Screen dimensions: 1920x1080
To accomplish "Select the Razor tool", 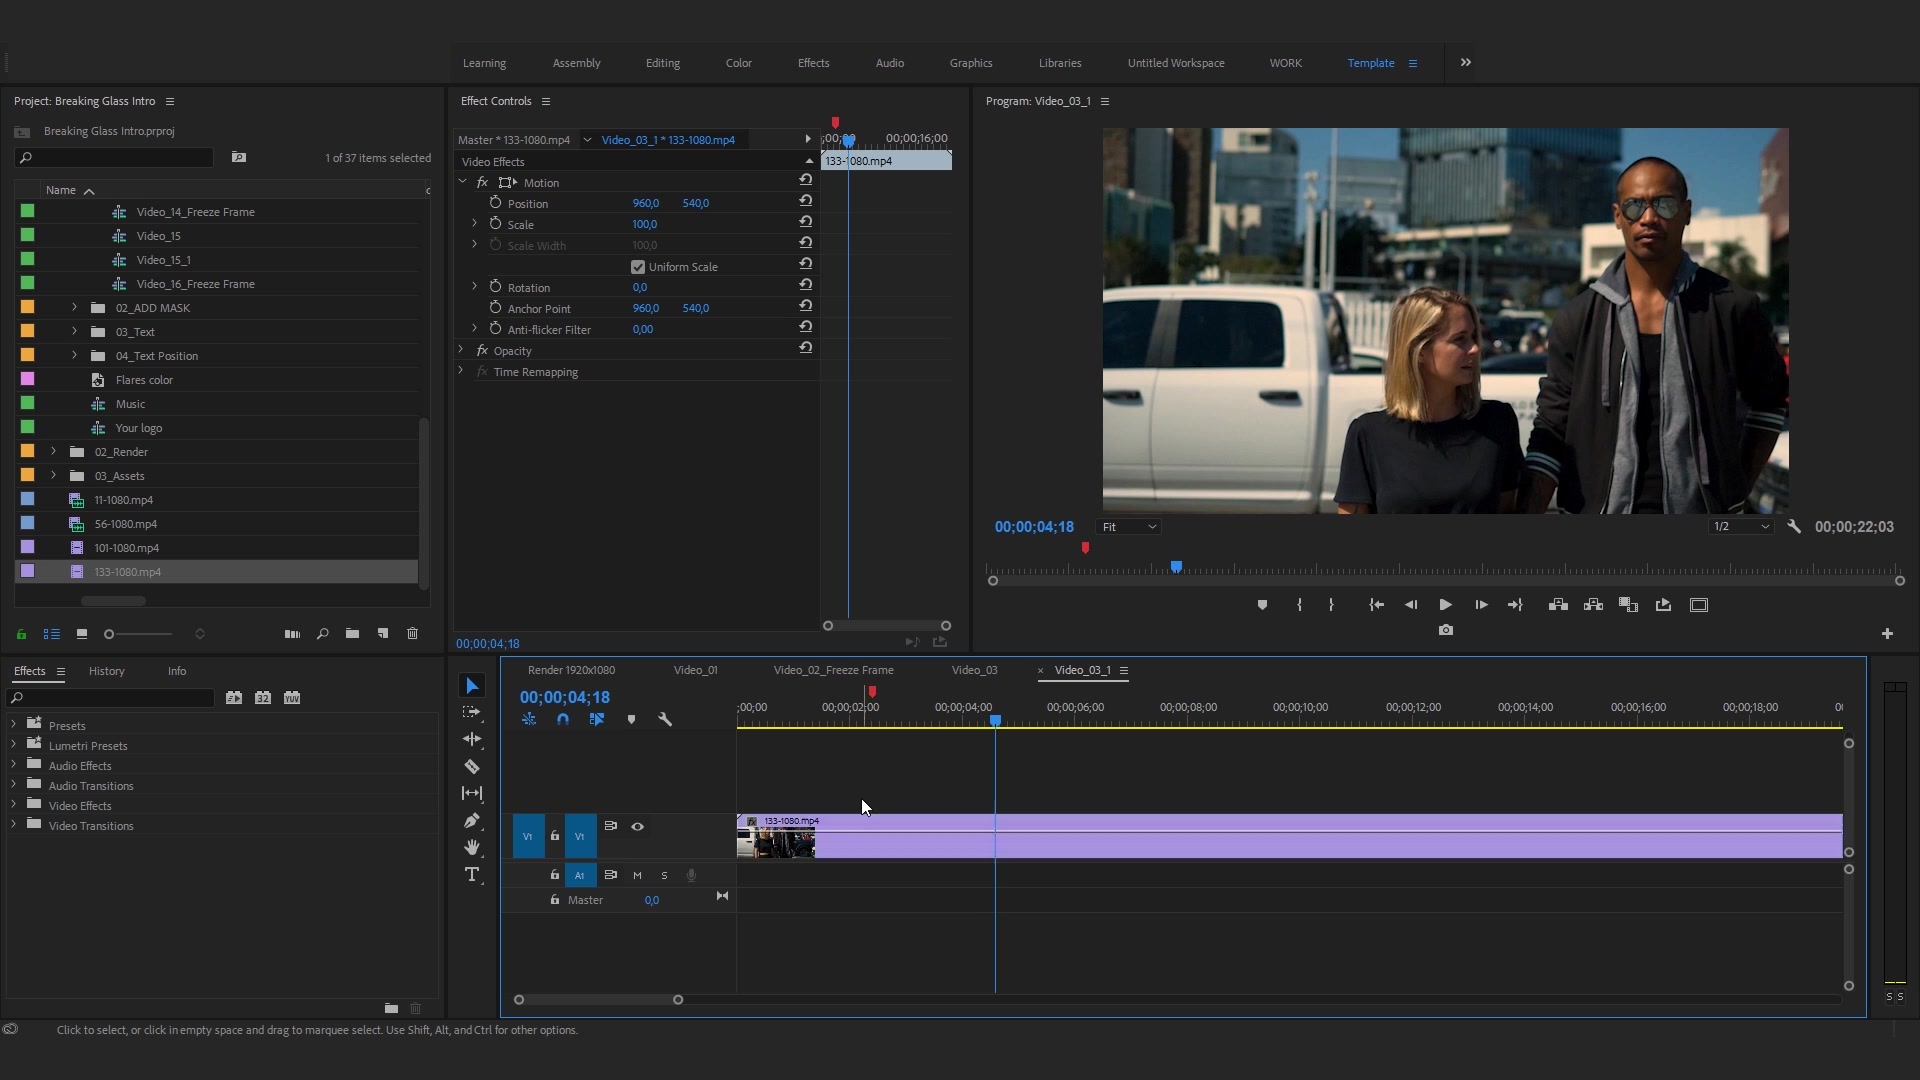I will (x=472, y=767).
